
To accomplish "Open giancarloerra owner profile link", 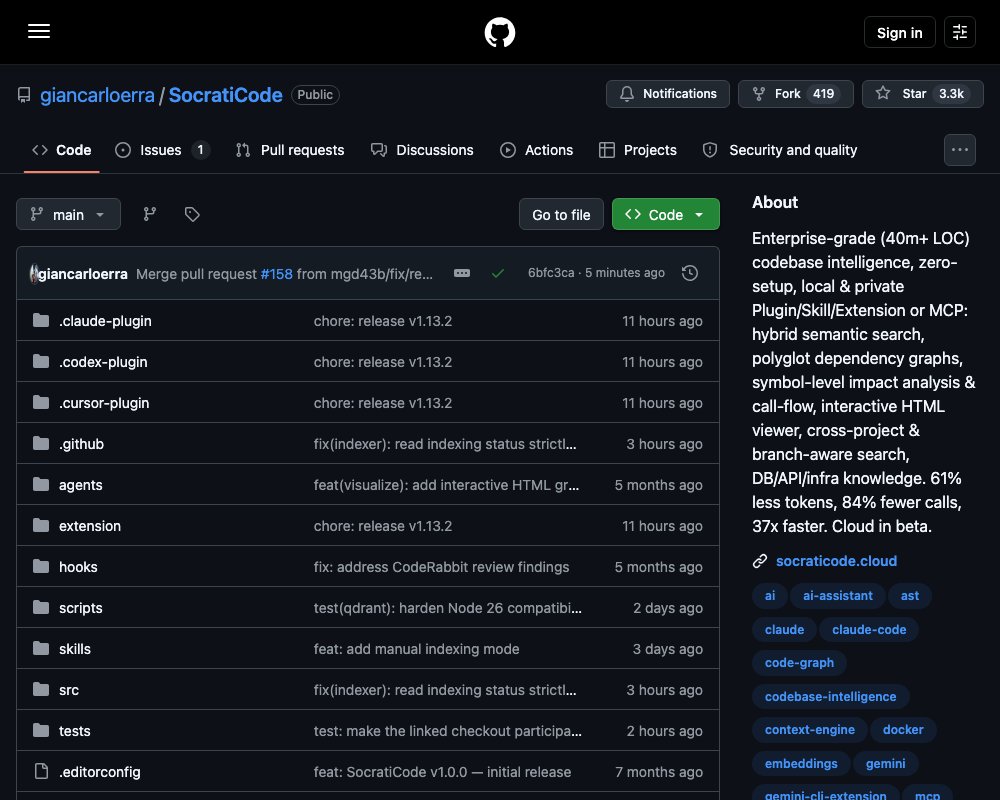I will point(97,95).
